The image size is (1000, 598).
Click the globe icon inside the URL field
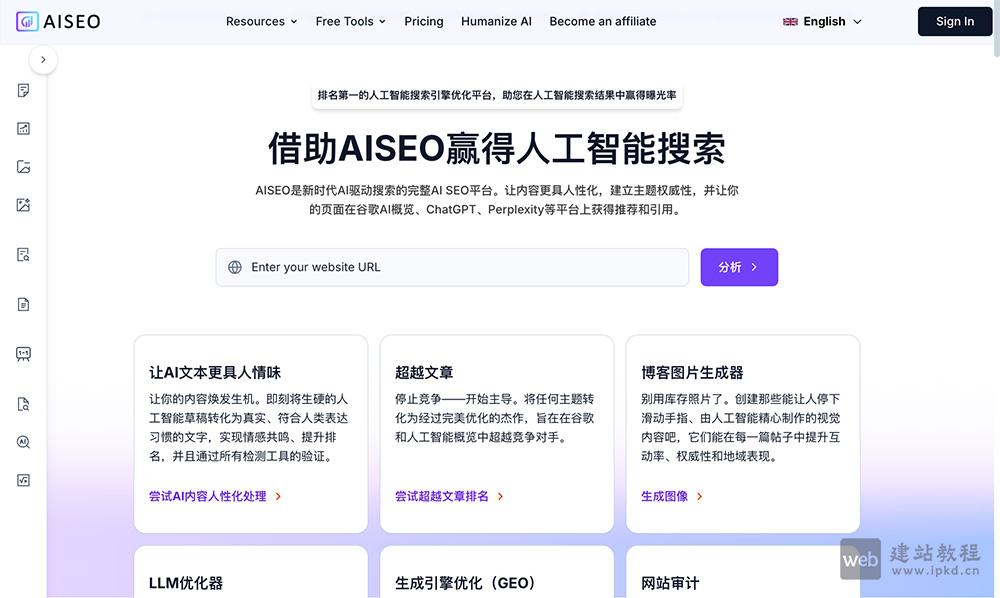(234, 267)
